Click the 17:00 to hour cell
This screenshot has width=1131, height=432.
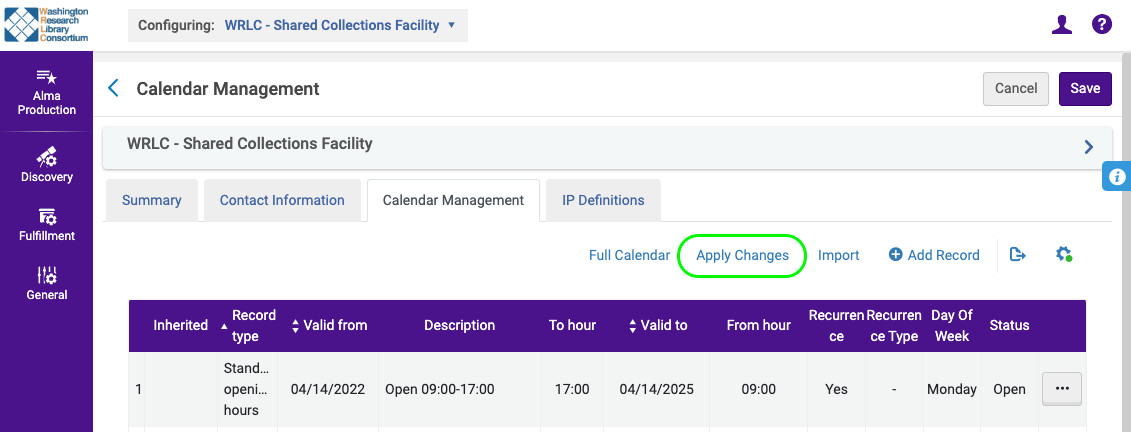572,389
